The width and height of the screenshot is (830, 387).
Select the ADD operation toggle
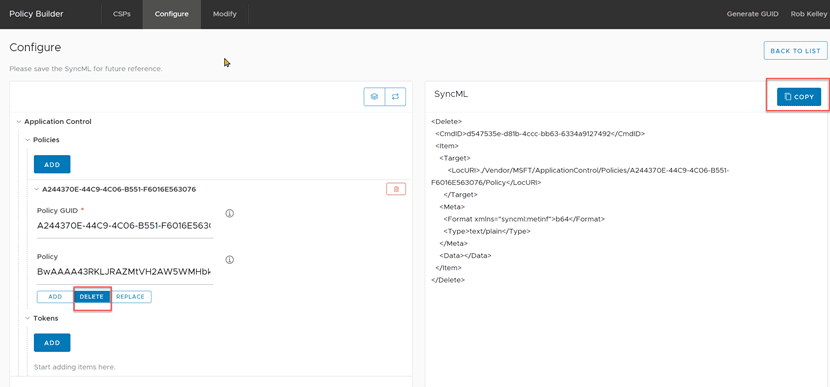(x=55, y=297)
